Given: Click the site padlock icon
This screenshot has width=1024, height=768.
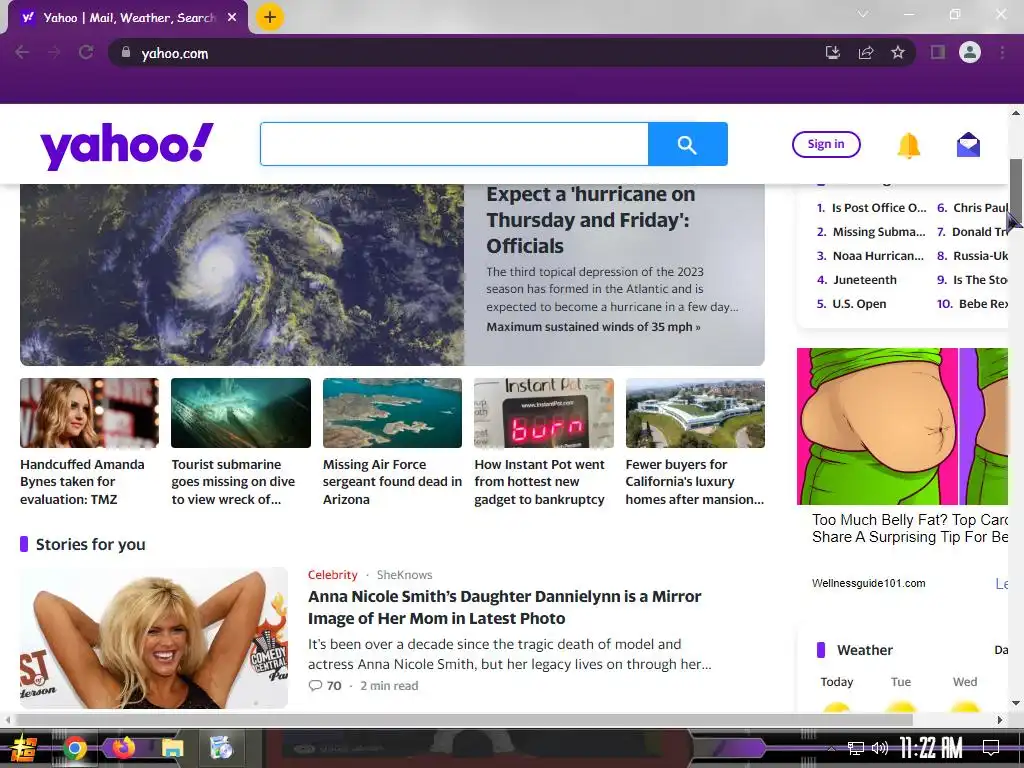Looking at the screenshot, I should 126,53.
